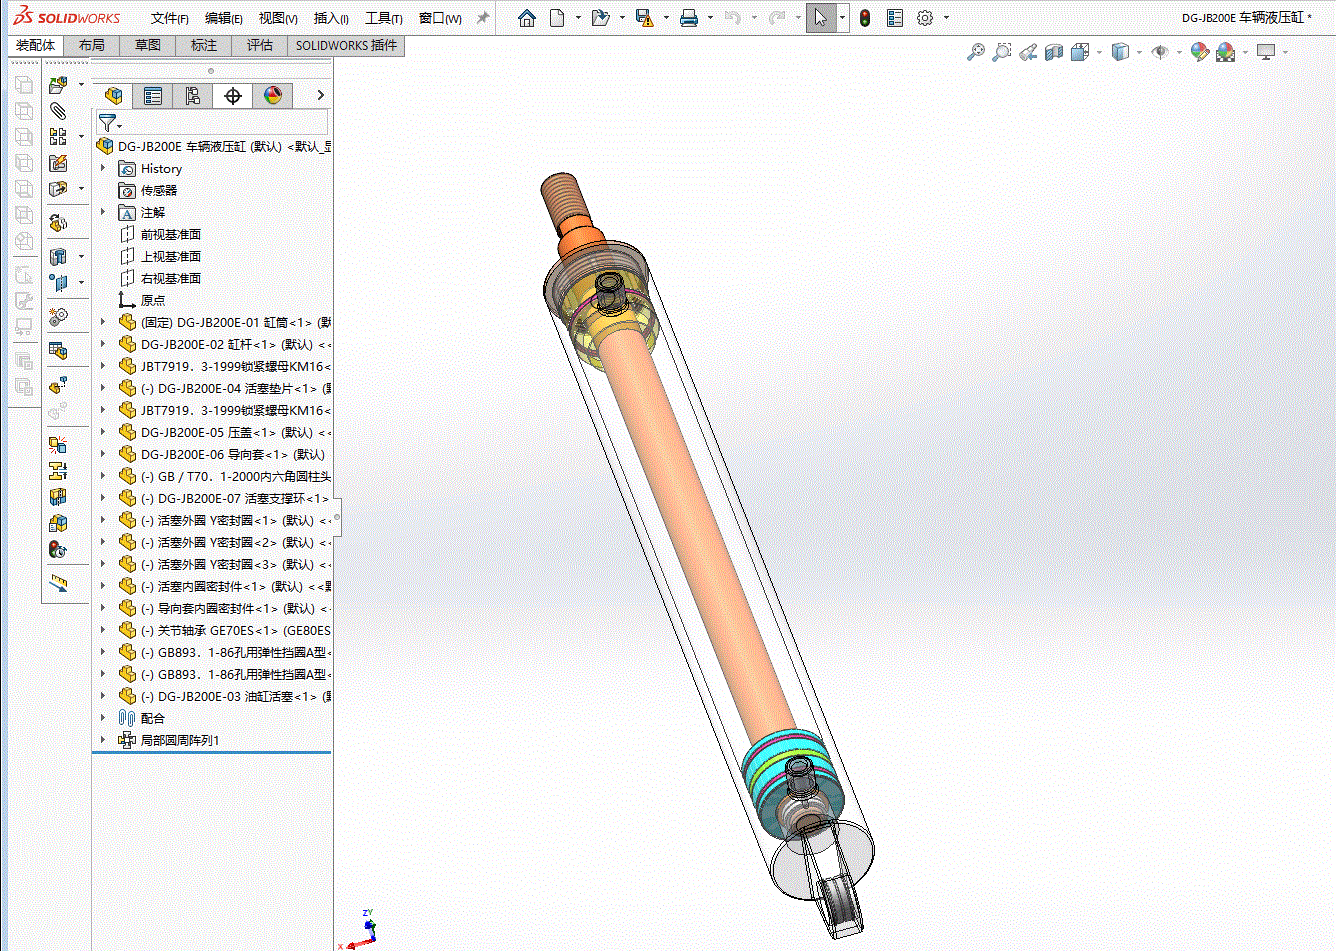Expand the 局部圆周阵列1 pattern node
This screenshot has height=951, width=1336.
[103, 740]
